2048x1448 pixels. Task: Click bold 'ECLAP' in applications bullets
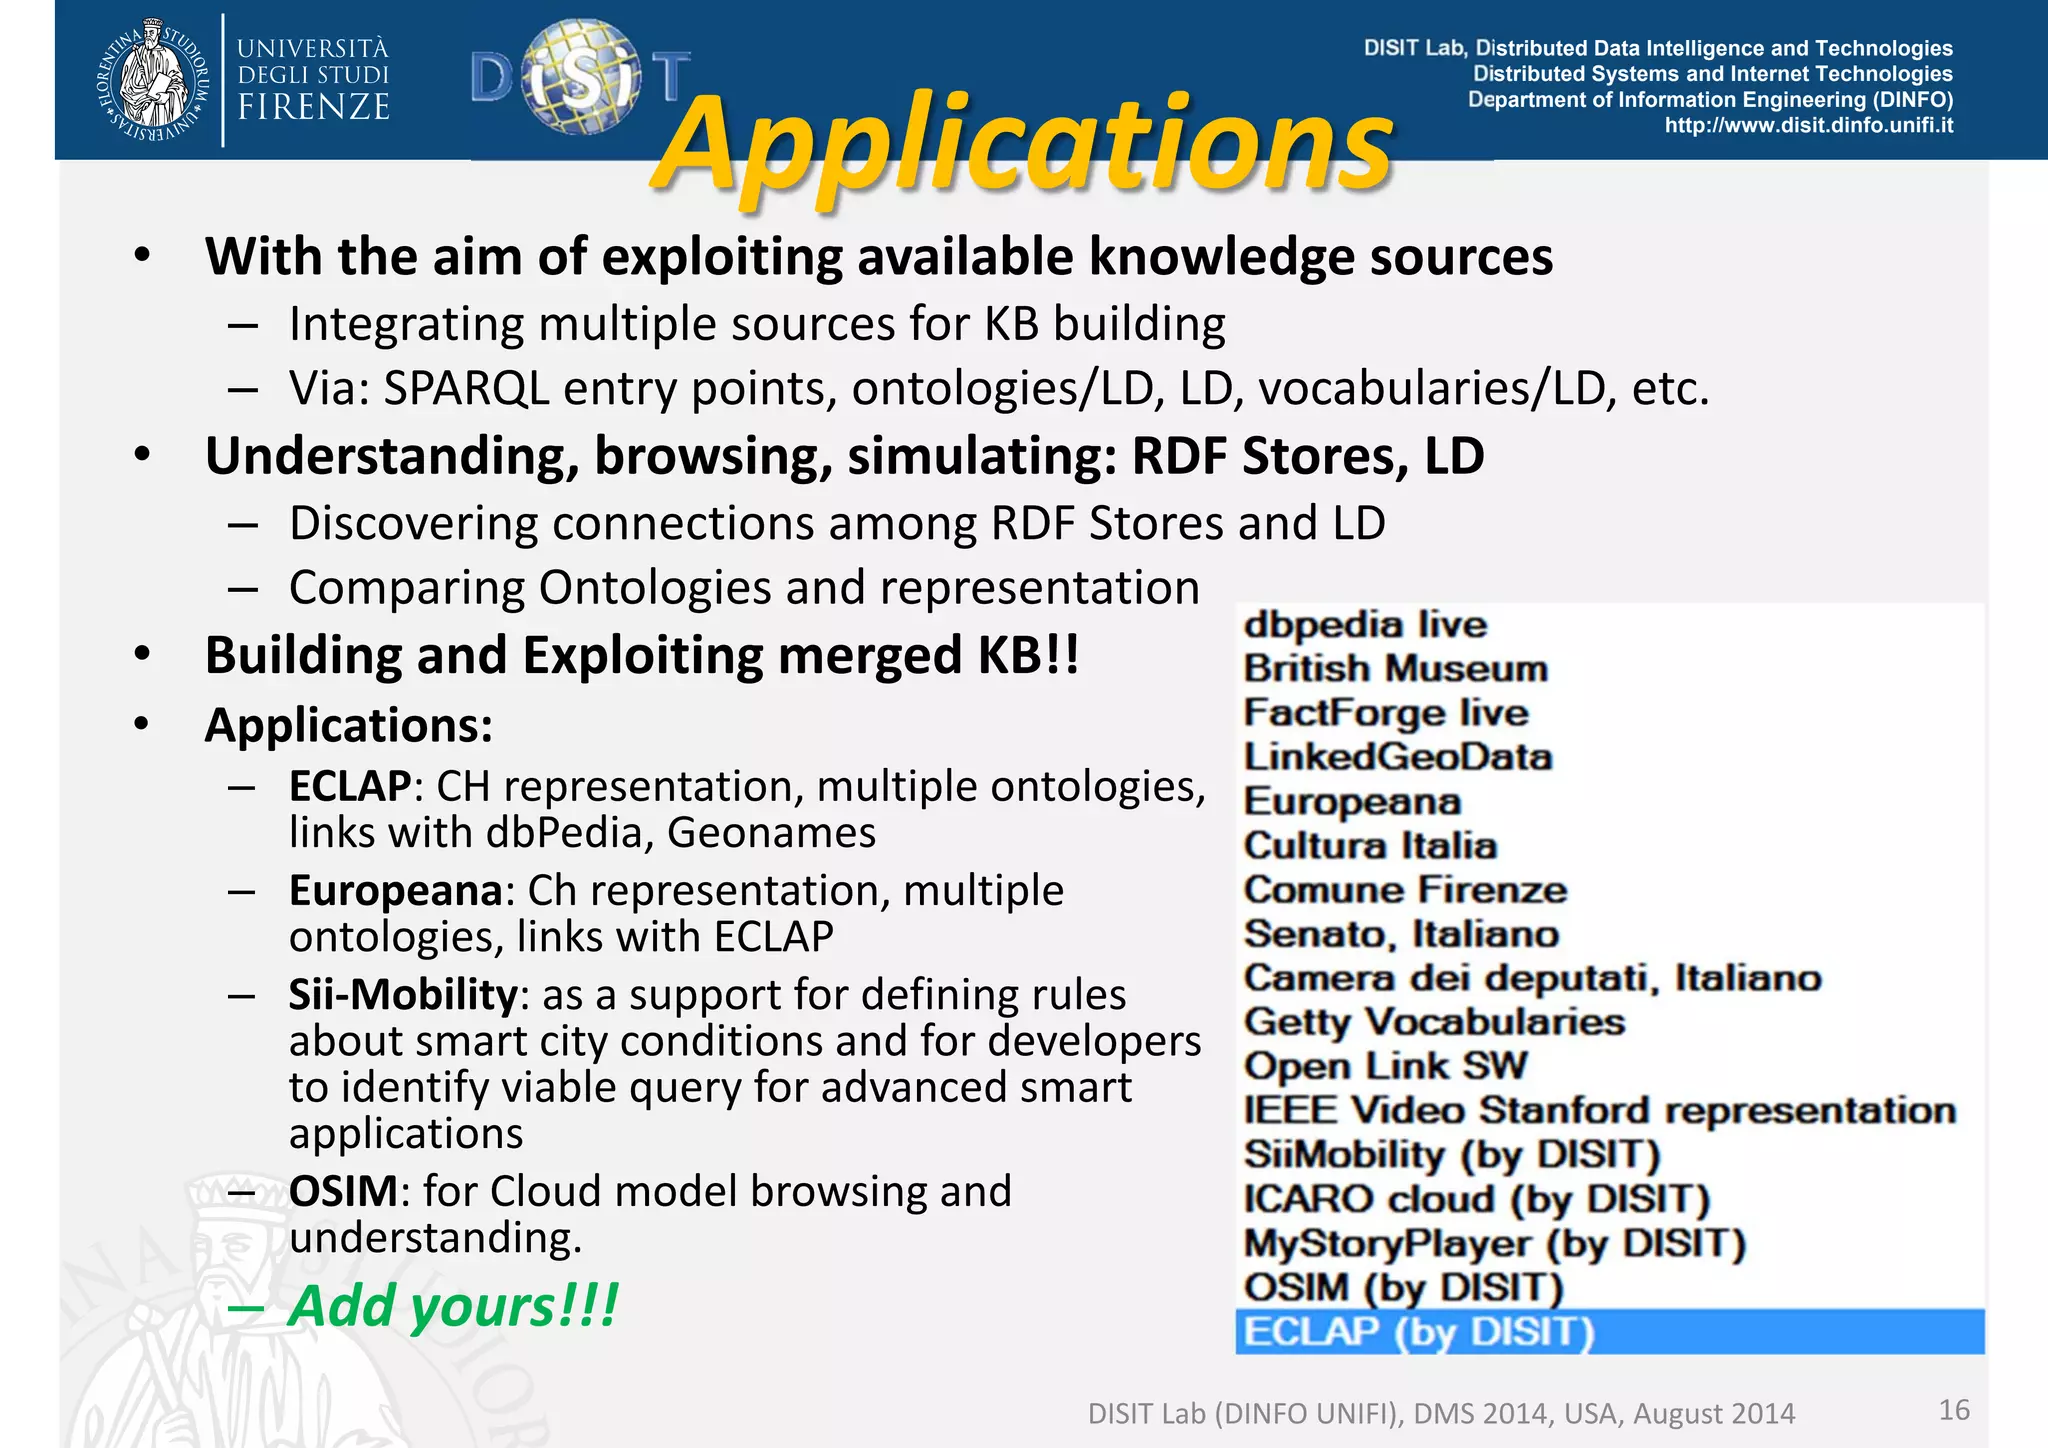(x=350, y=786)
